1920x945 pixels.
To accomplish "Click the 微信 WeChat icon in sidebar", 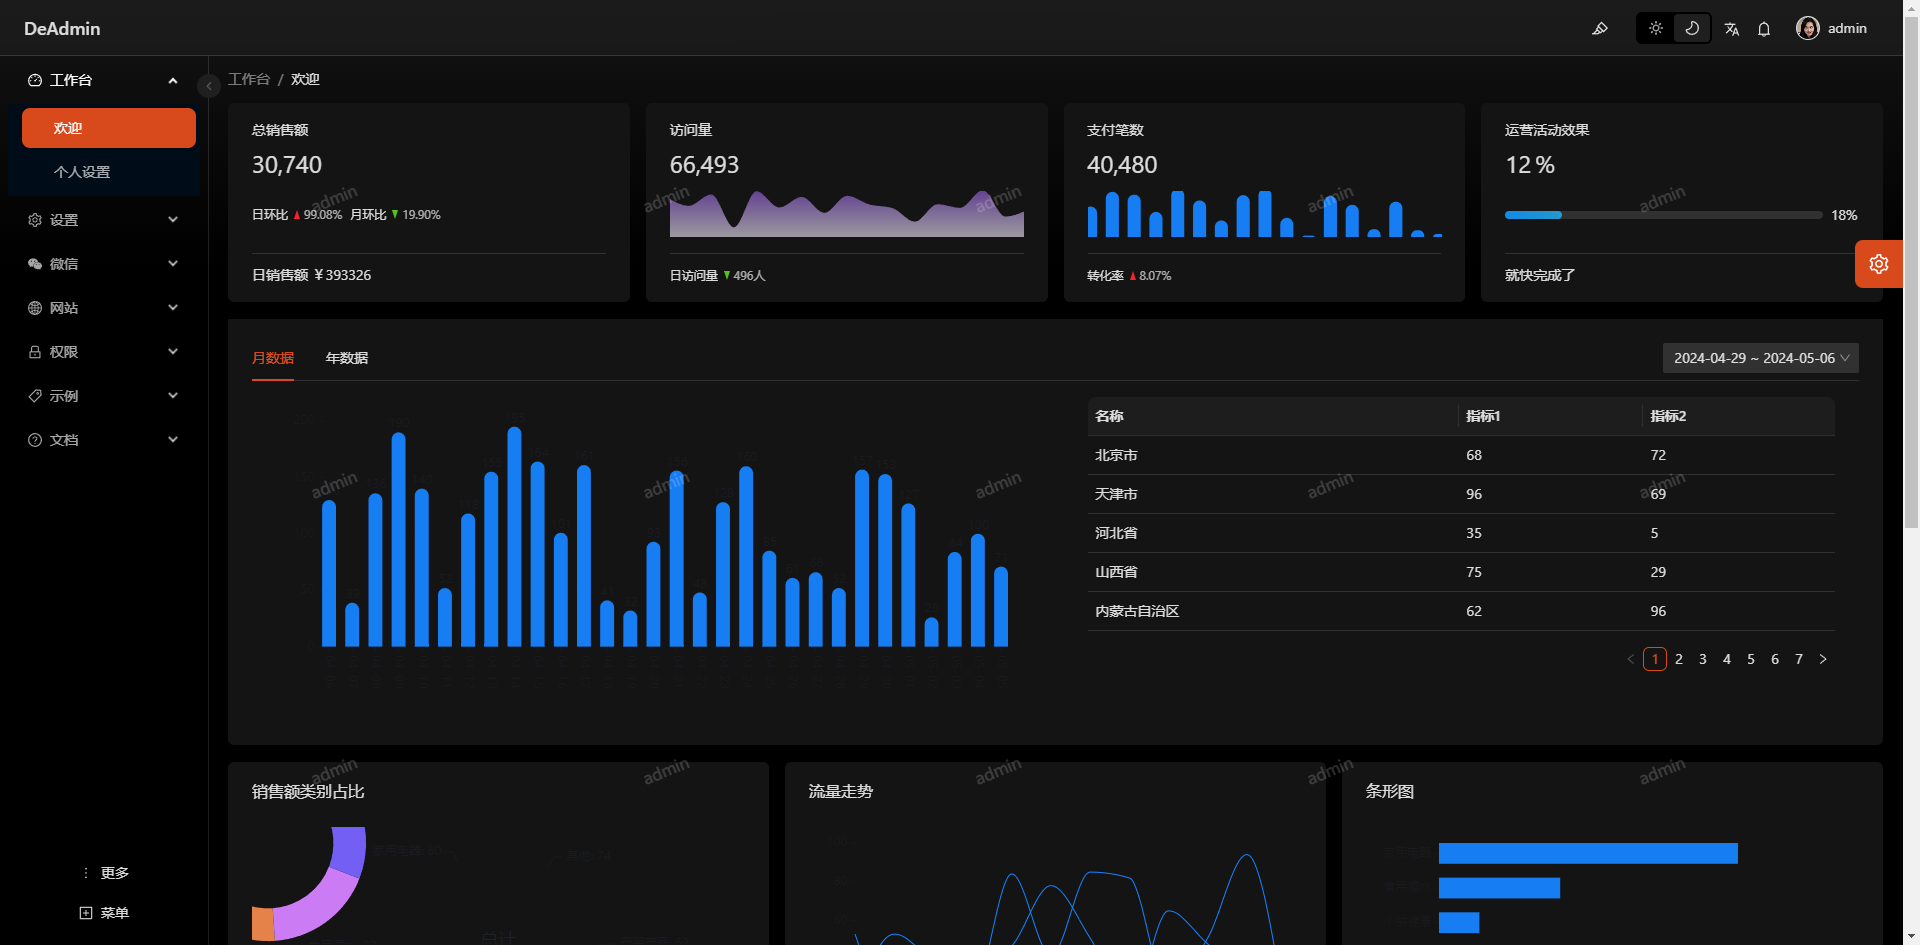I will point(35,264).
